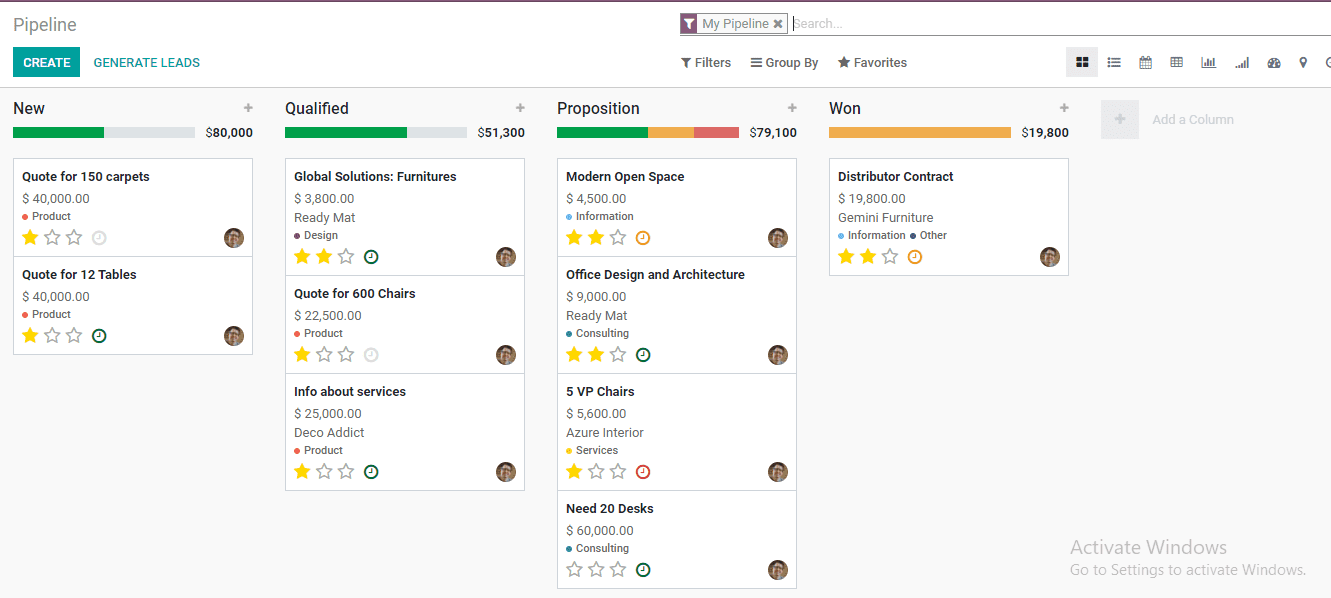Set third star on Distributor Contract

pos(890,257)
